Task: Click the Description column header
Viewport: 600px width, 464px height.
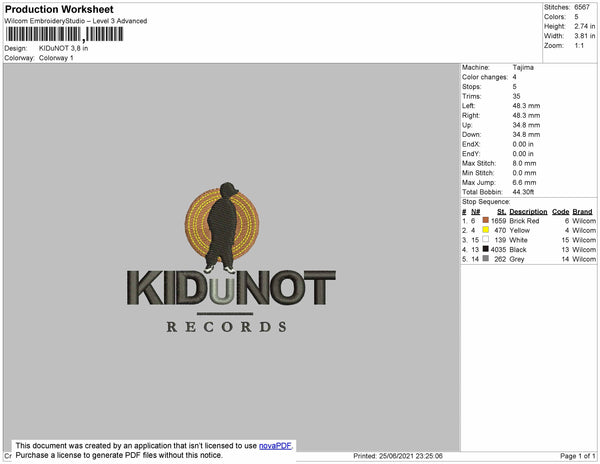Action: 528,212
